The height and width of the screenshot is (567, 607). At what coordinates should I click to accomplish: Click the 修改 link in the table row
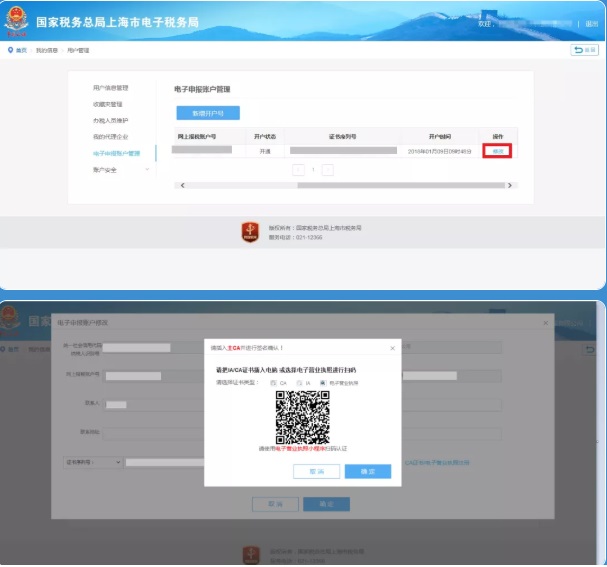pyautogui.click(x=497, y=151)
